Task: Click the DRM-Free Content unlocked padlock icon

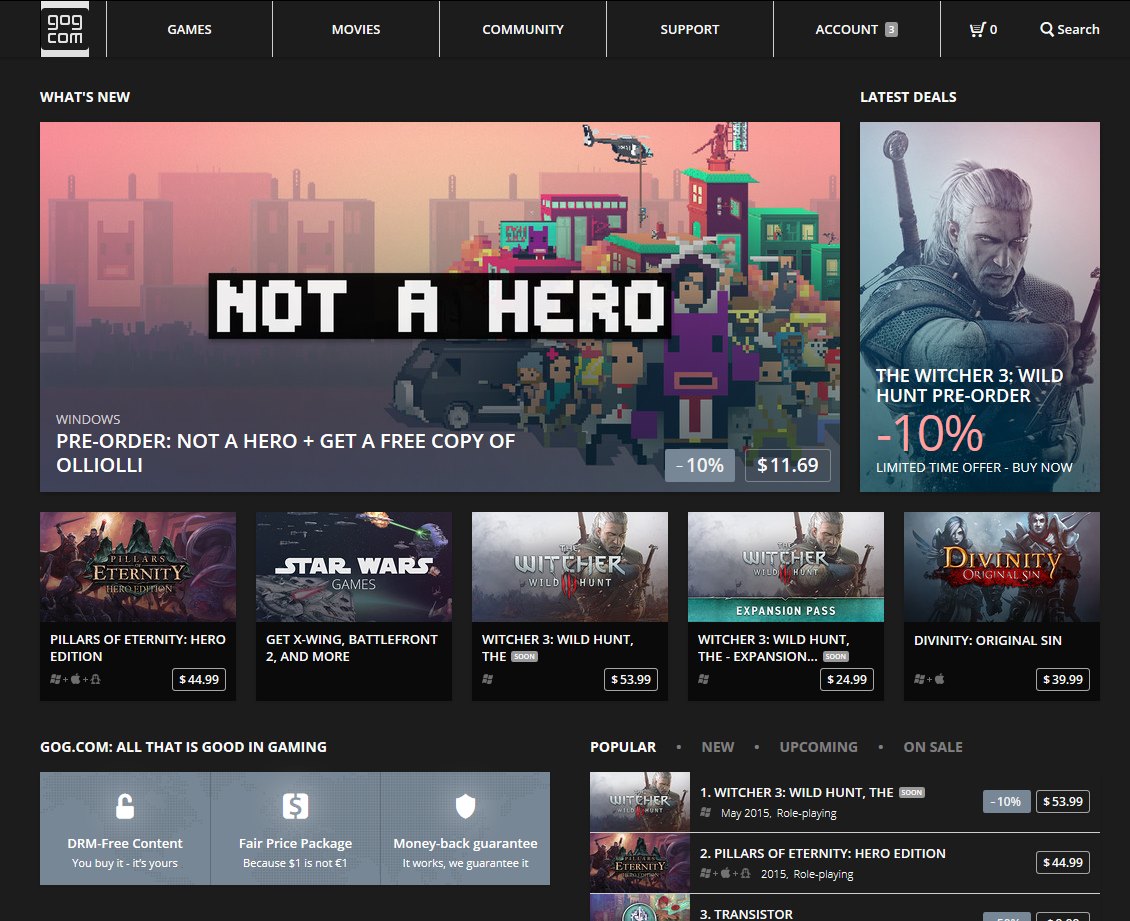Action: pos(125,806)
